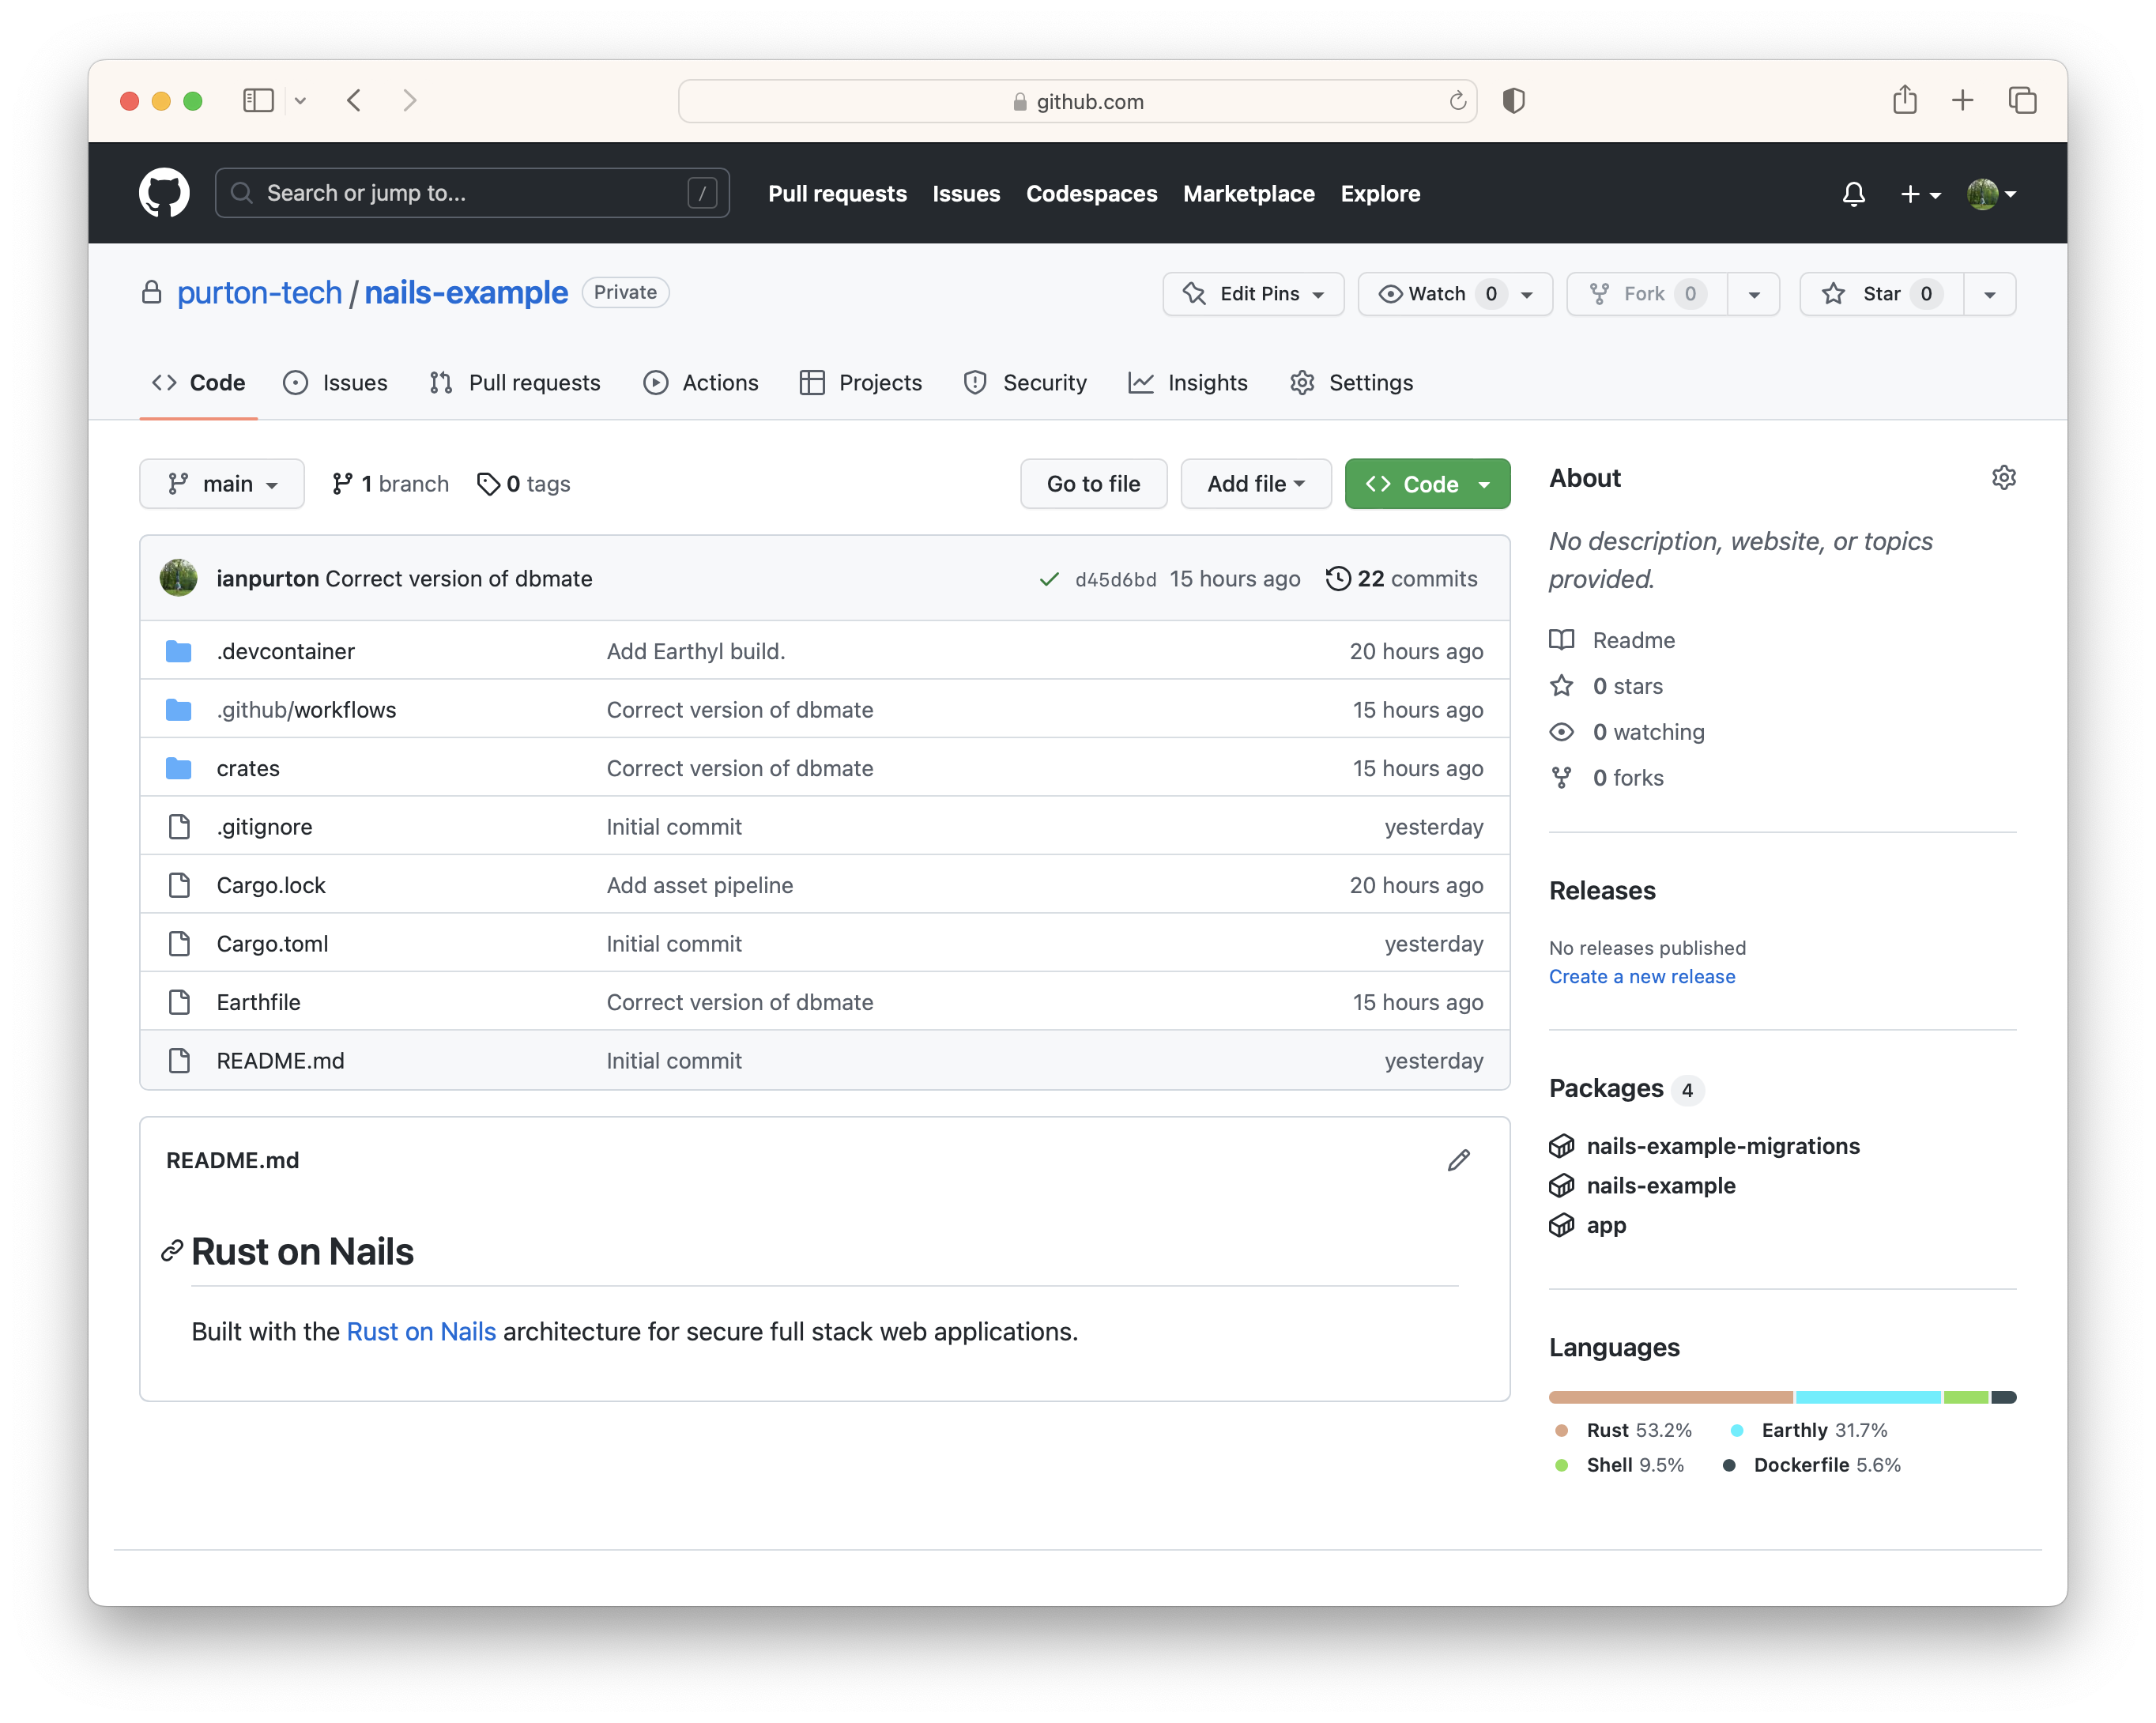Reload the page in the address bar

click(1457, 101)
